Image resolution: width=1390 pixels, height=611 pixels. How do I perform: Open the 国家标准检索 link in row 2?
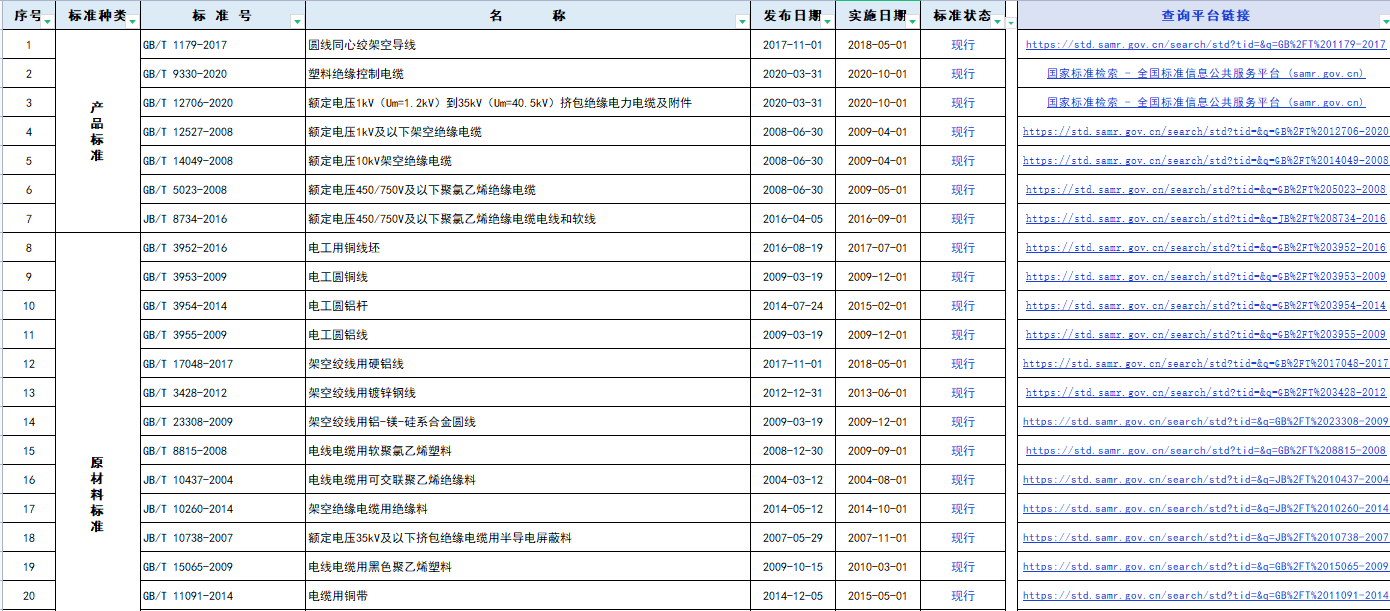tap(1205, 74)
